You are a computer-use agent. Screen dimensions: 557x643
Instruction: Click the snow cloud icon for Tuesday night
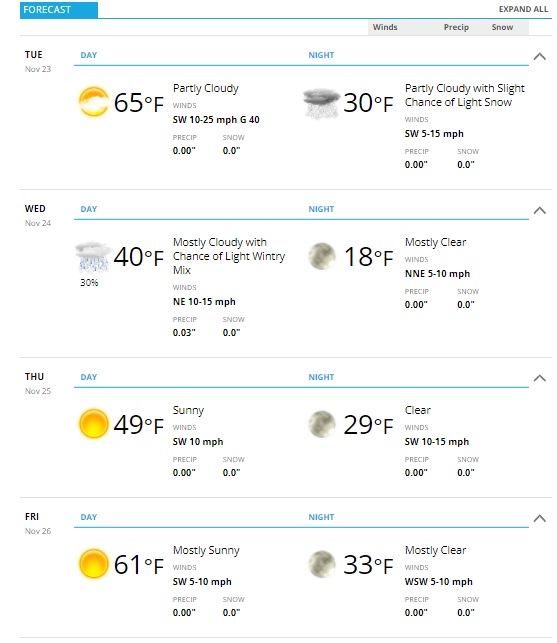pyautogui.click(x=321, y=103)
